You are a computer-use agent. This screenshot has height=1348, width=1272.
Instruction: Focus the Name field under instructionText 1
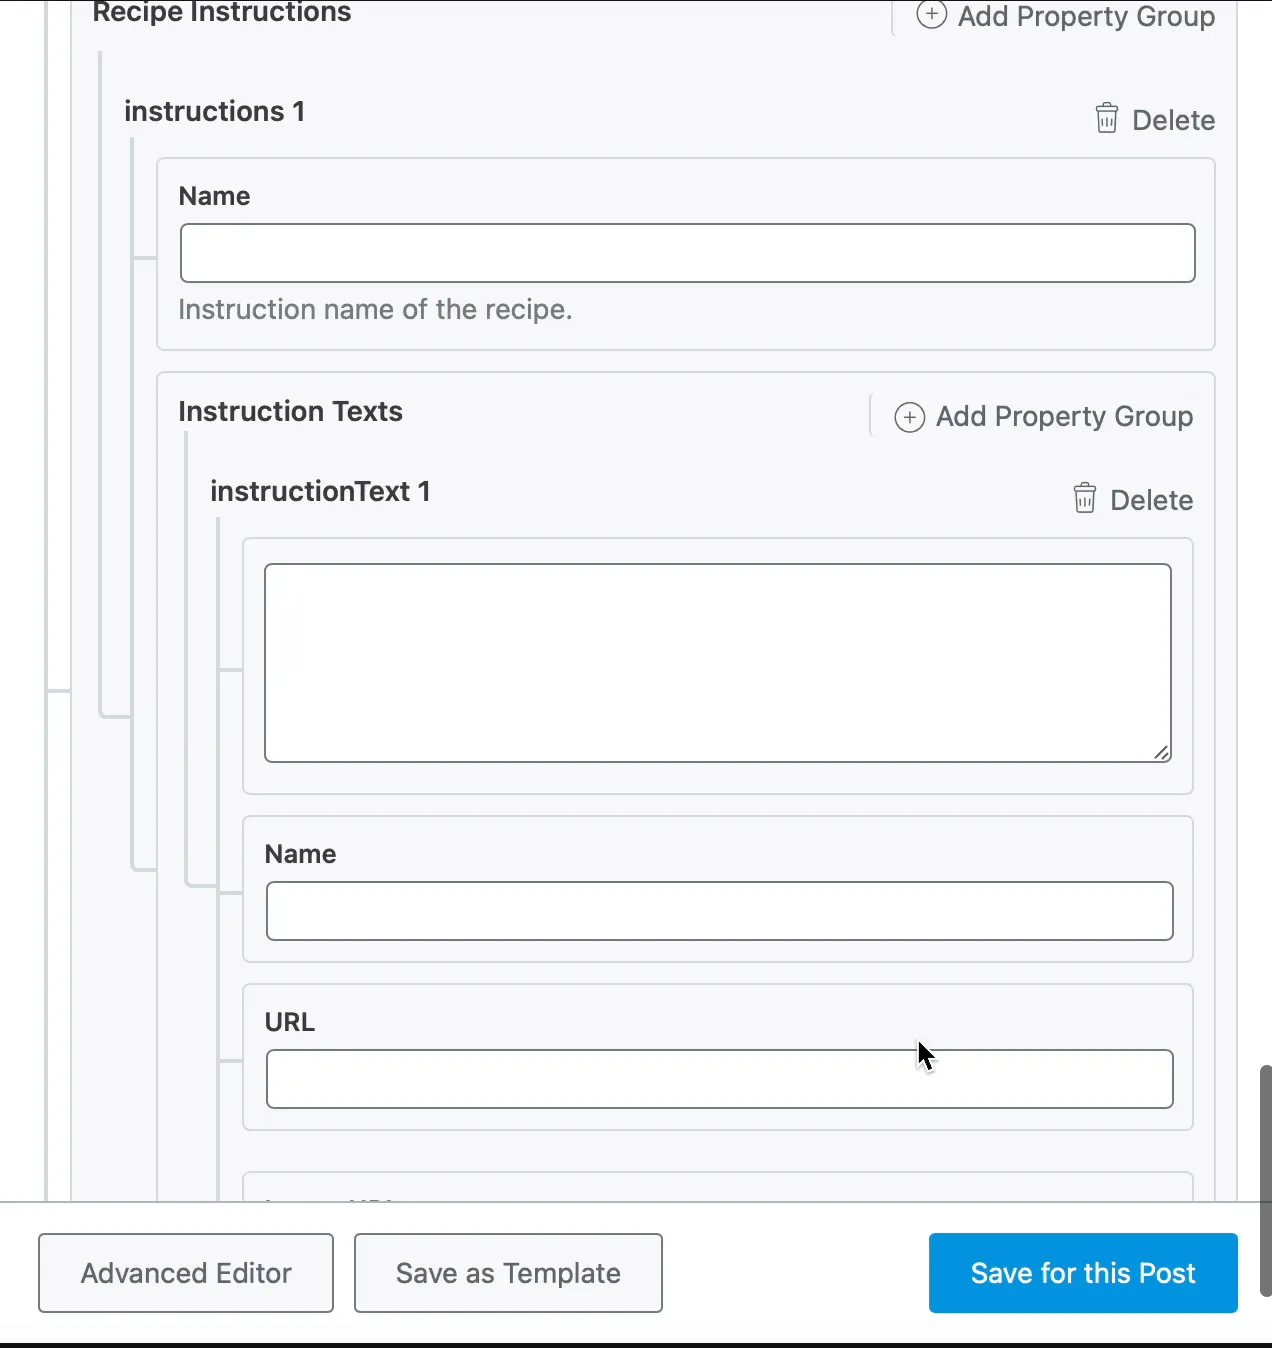click(x=719, y=911)
